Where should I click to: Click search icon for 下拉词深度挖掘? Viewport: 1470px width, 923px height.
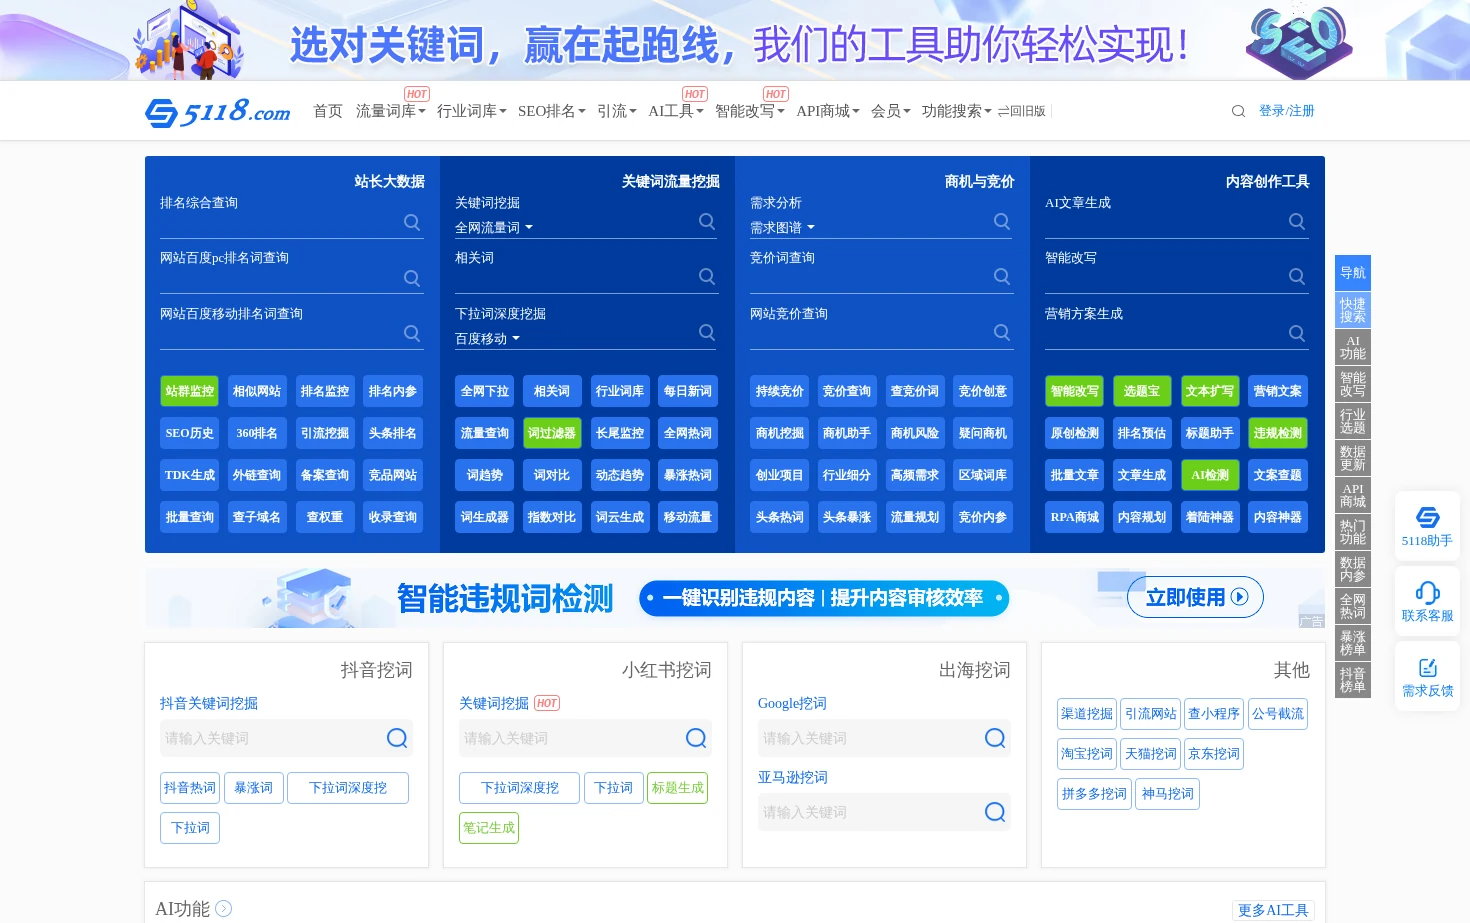707,332
